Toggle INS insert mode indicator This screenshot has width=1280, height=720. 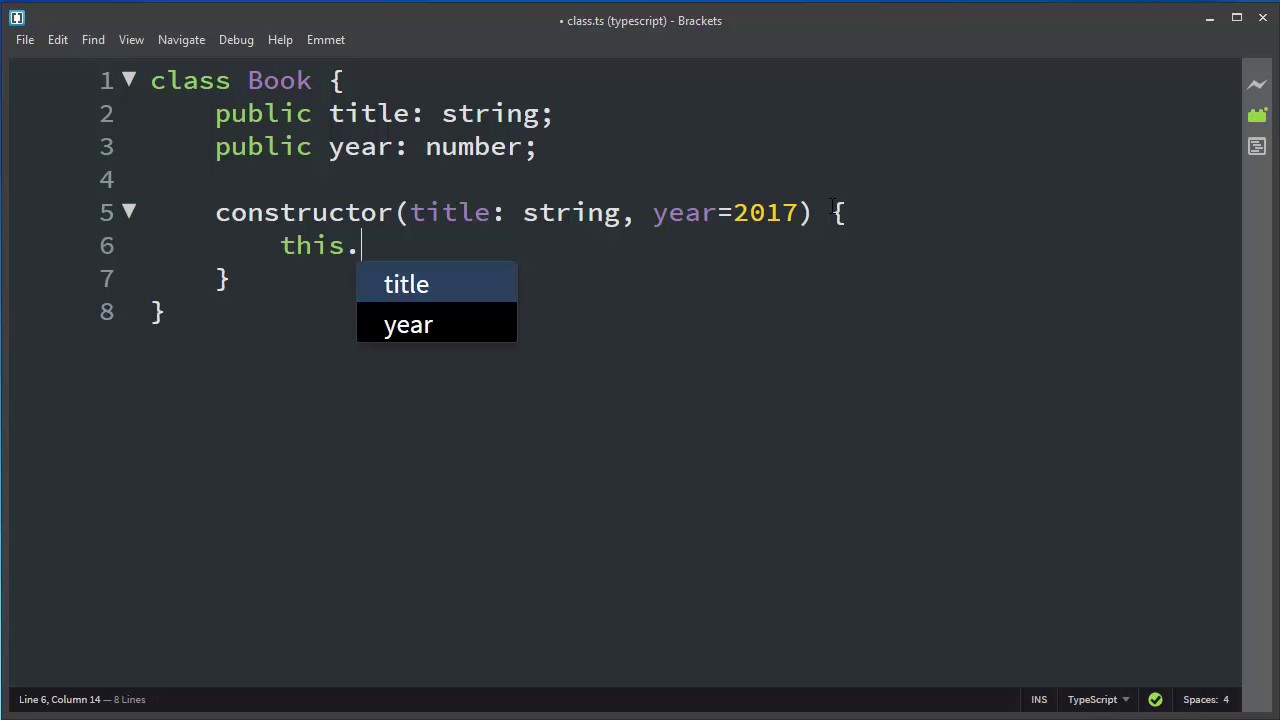pyautogui.click(x=1039, y=699)
